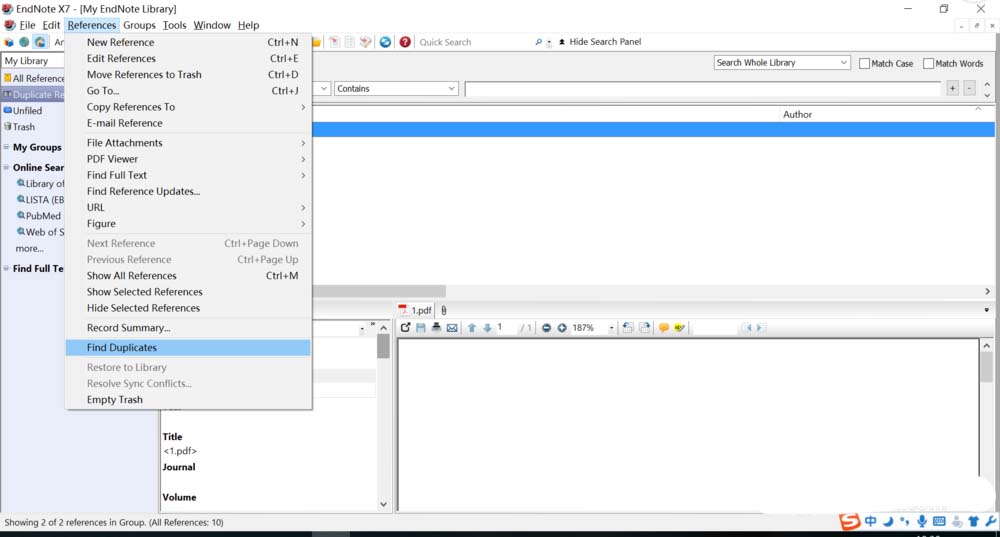Select Integrated Library and Online Search Mode icon
The width and height of the screenshot is (1000, 537).
pyautogui.click(x=40, y=42)
